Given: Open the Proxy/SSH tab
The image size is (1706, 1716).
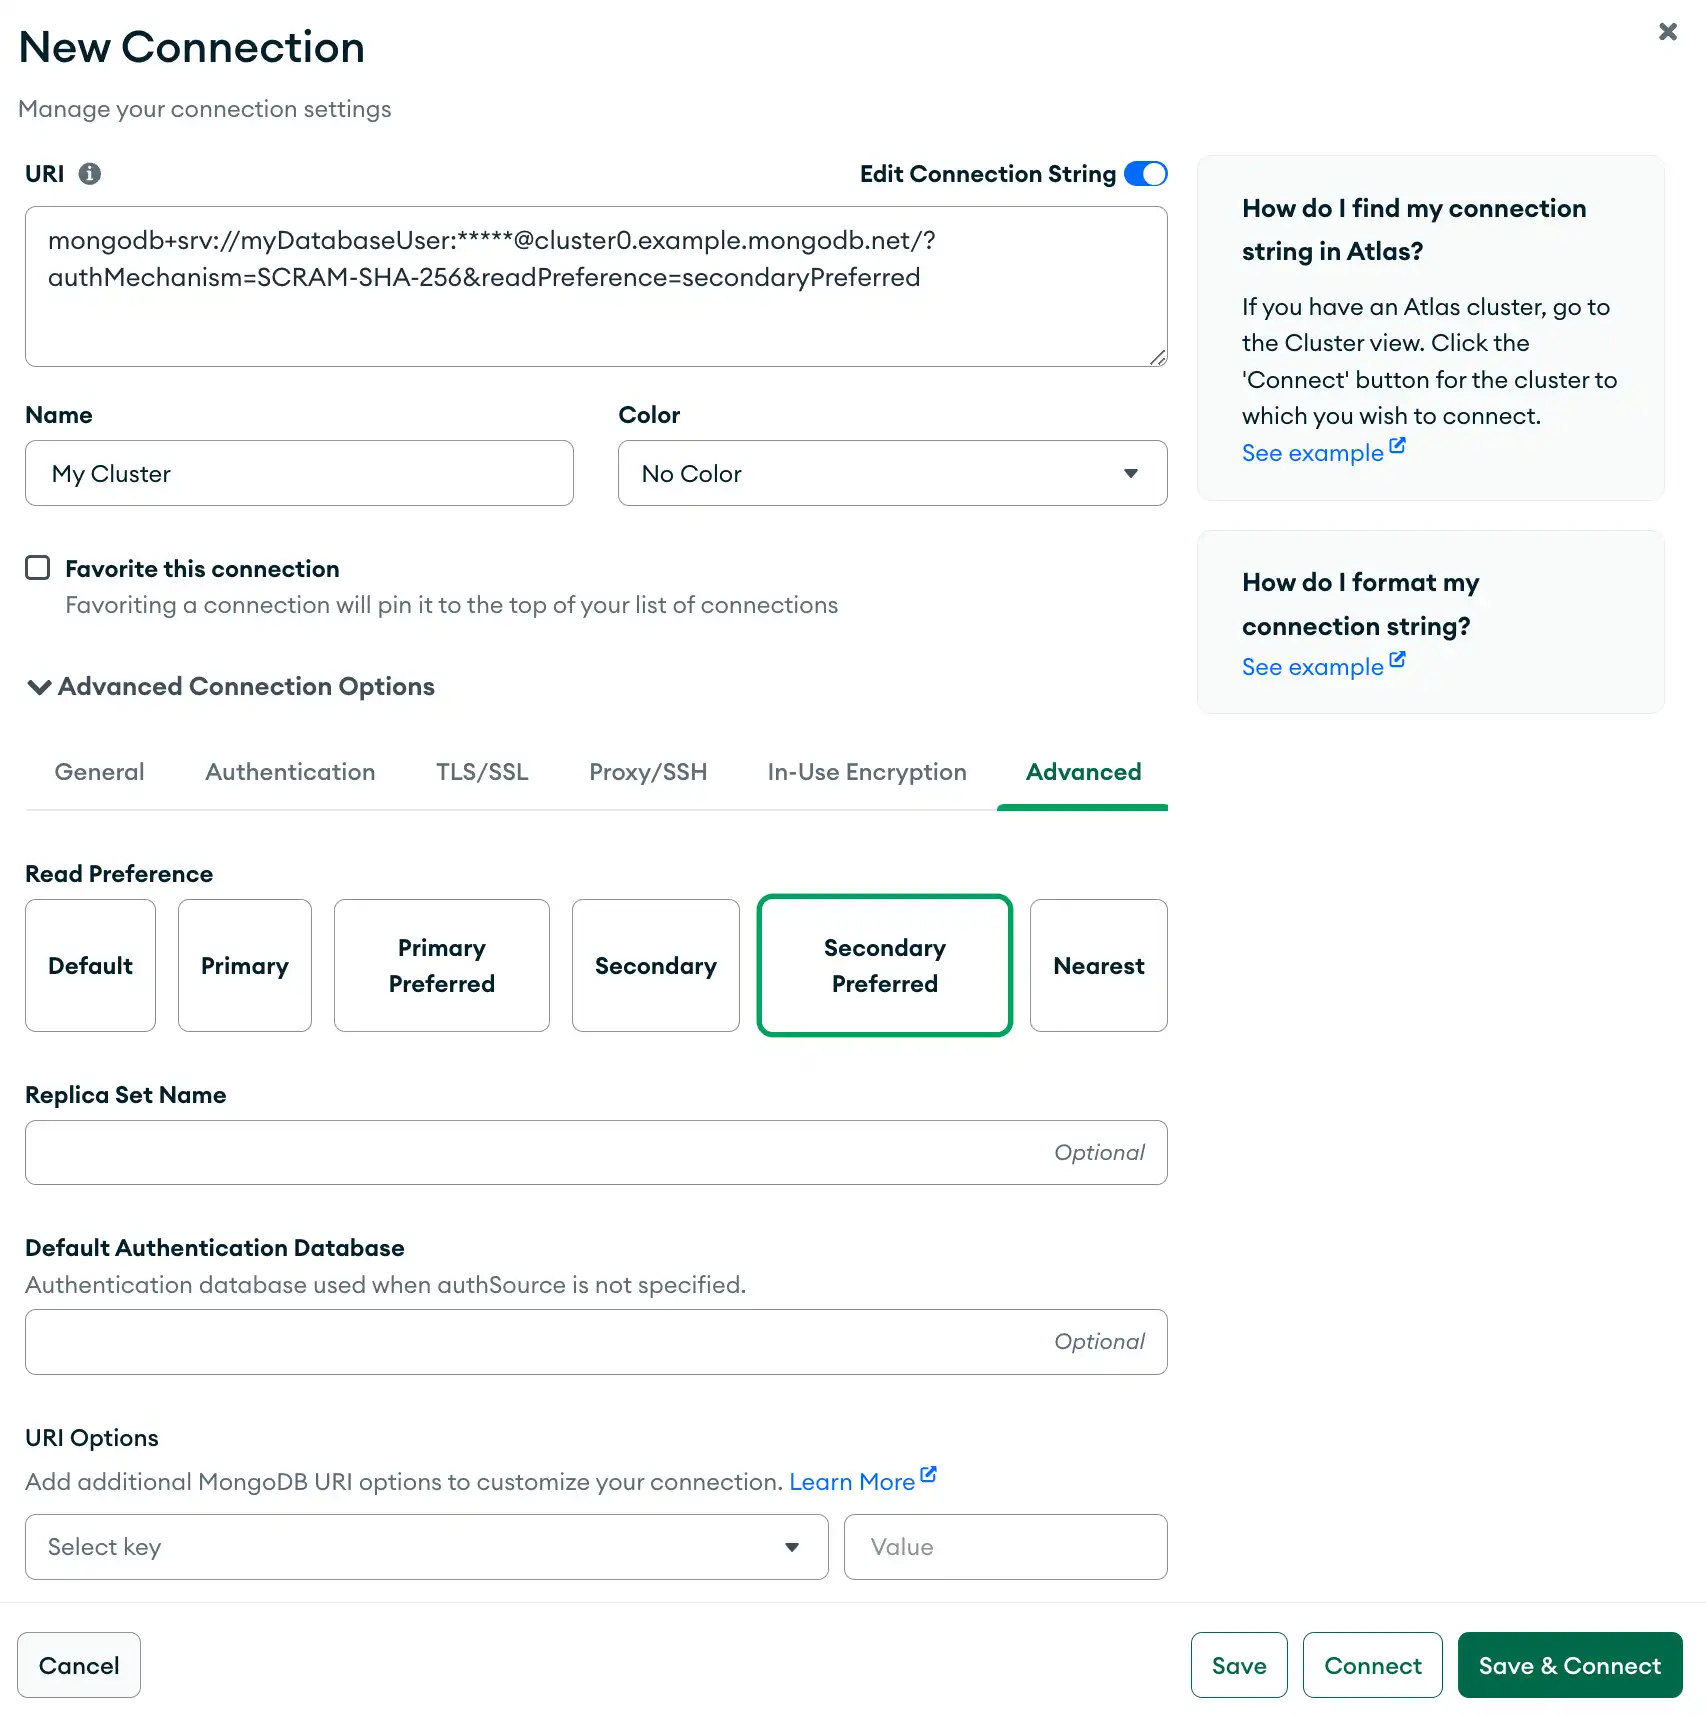Looking at the screenshot, I should click(x=648, y=771).
